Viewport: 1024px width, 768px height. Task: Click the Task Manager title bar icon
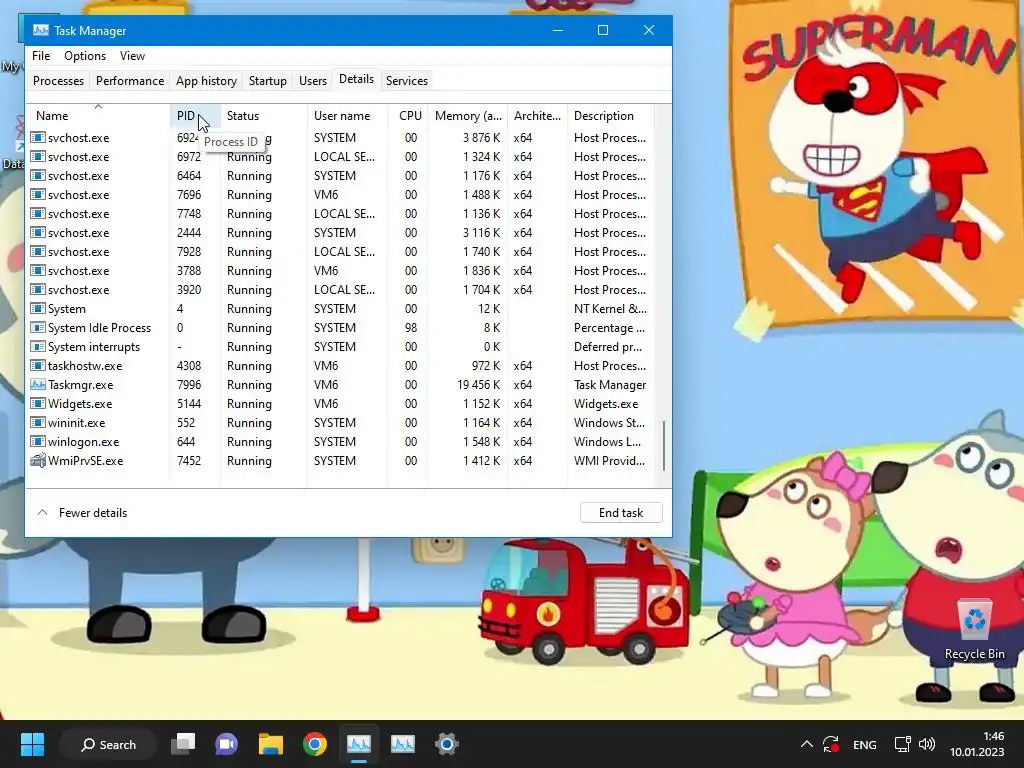coord(40,30)
